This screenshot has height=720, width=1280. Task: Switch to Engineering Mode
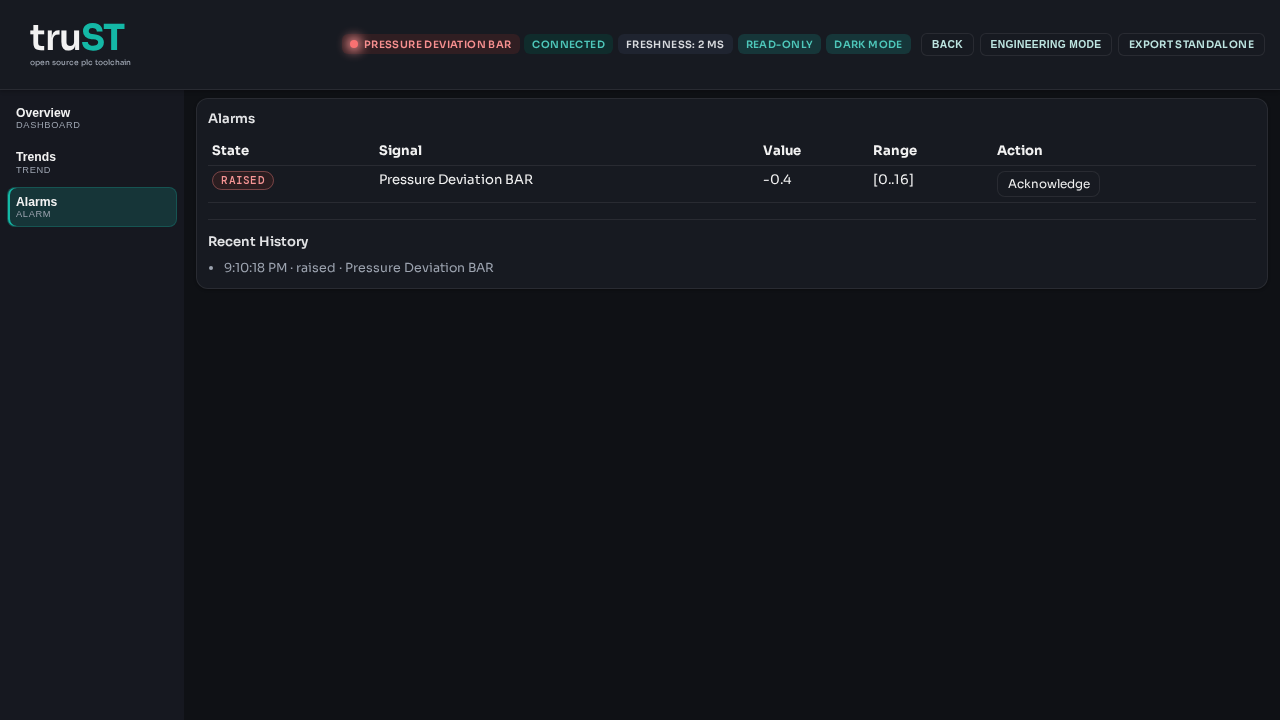(x=1045, y=44)
